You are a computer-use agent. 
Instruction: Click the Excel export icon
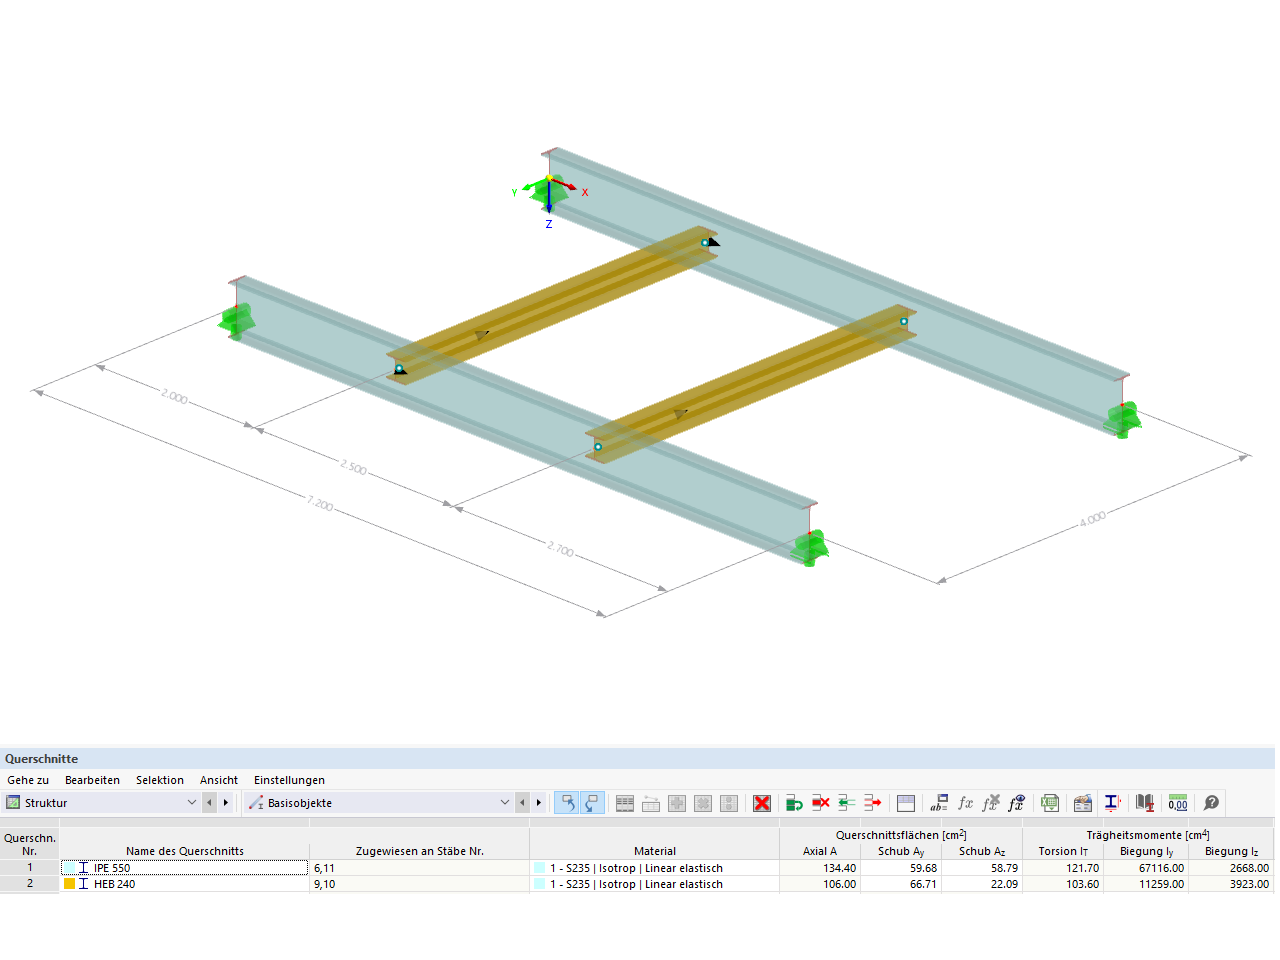1050,803
